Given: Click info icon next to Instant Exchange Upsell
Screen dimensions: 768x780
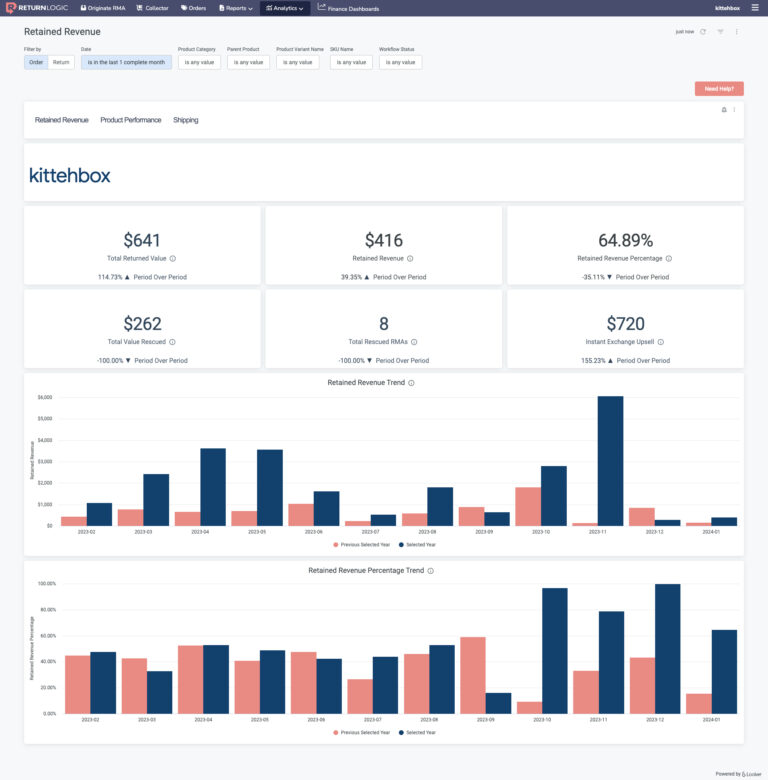Looking at the screenshot, I should 661,342.
